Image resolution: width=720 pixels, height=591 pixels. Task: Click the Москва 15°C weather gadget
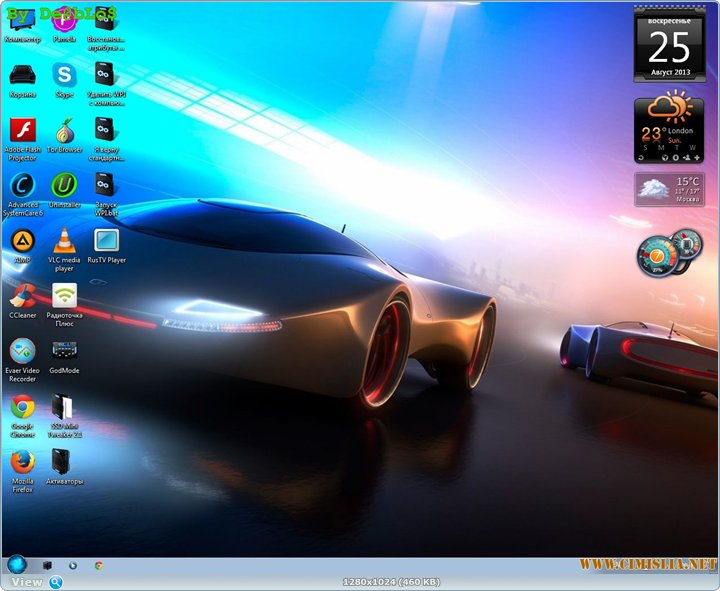668,189
